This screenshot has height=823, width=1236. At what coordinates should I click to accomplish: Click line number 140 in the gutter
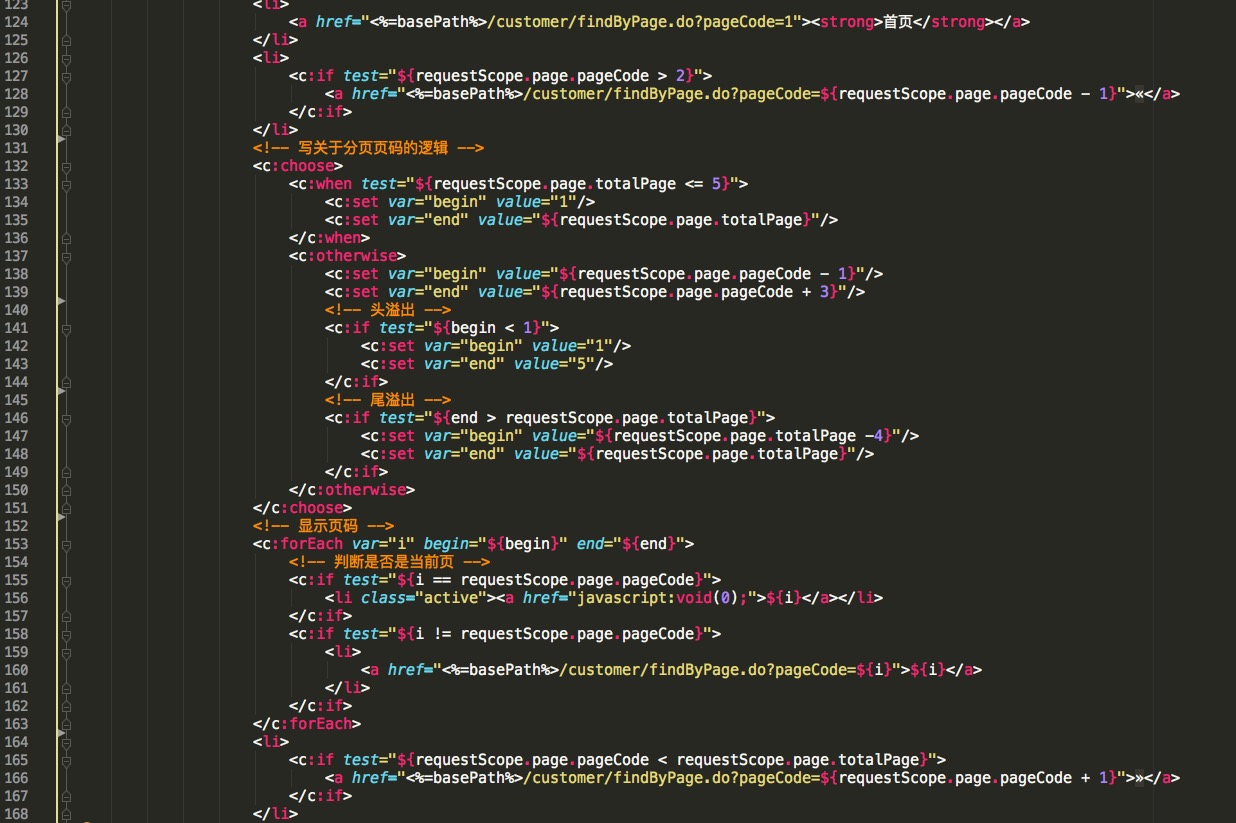tap(16, 310)
